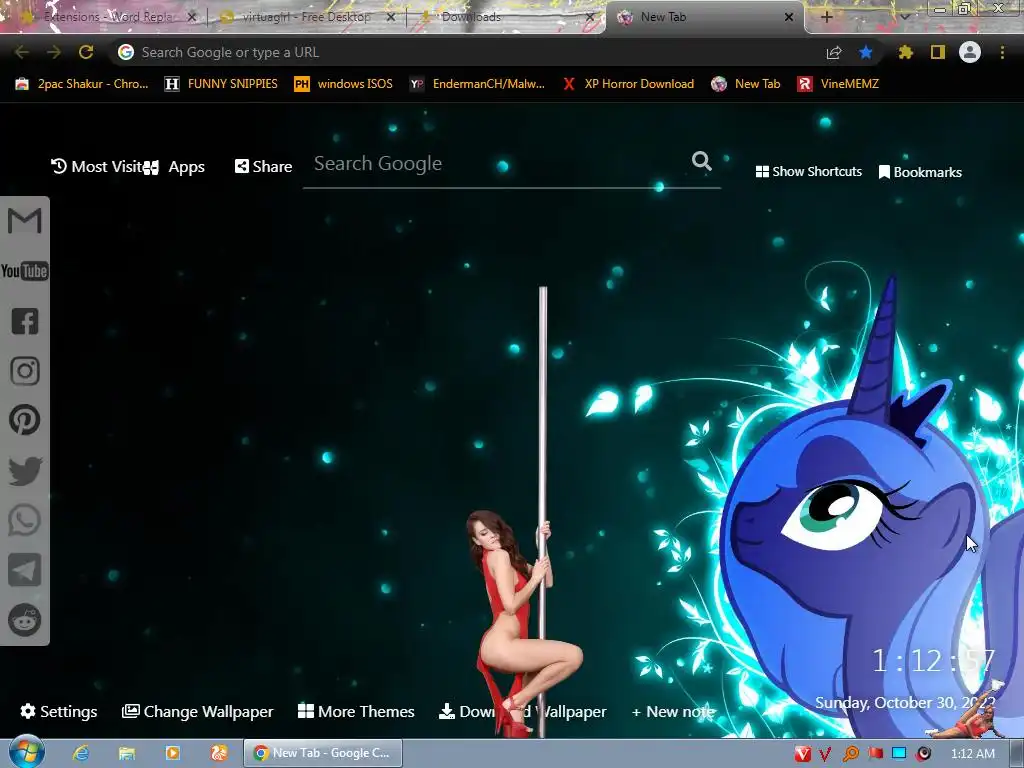Go back with the browser back arrow

click(22, 52)
